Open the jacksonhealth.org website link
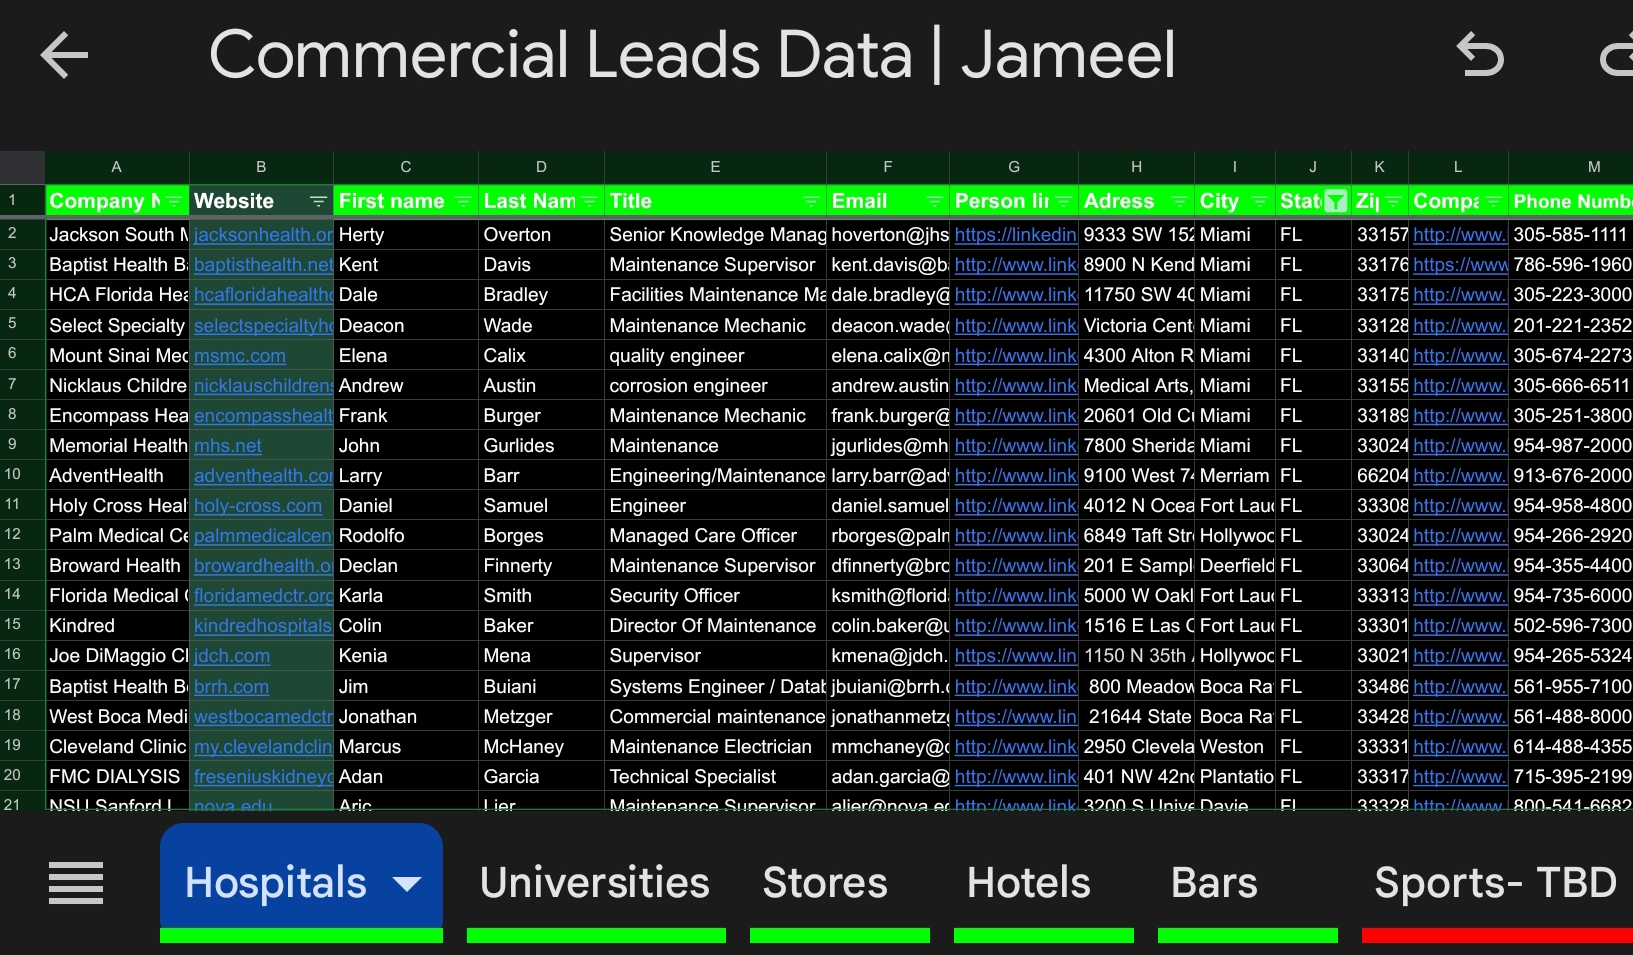 click(x=263, y=235)
